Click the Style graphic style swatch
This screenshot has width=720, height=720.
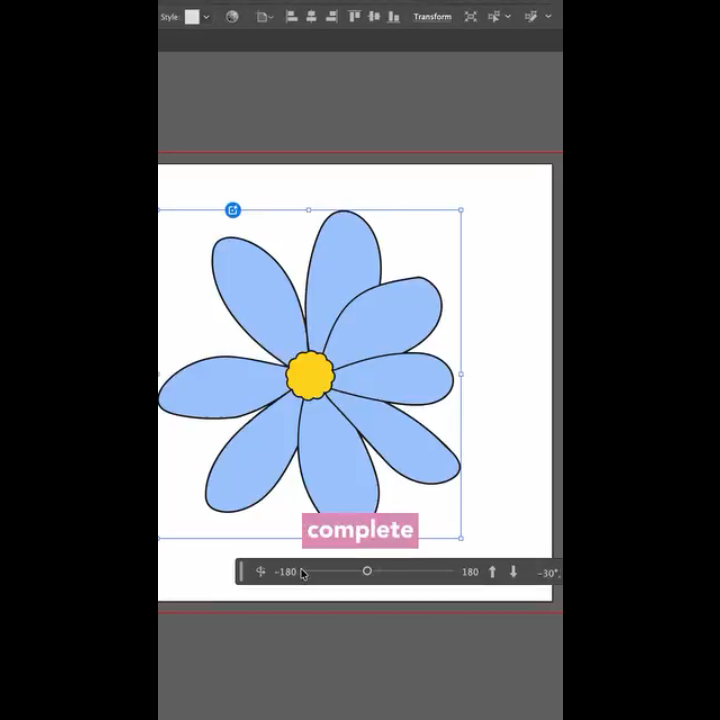click(192, 17)
